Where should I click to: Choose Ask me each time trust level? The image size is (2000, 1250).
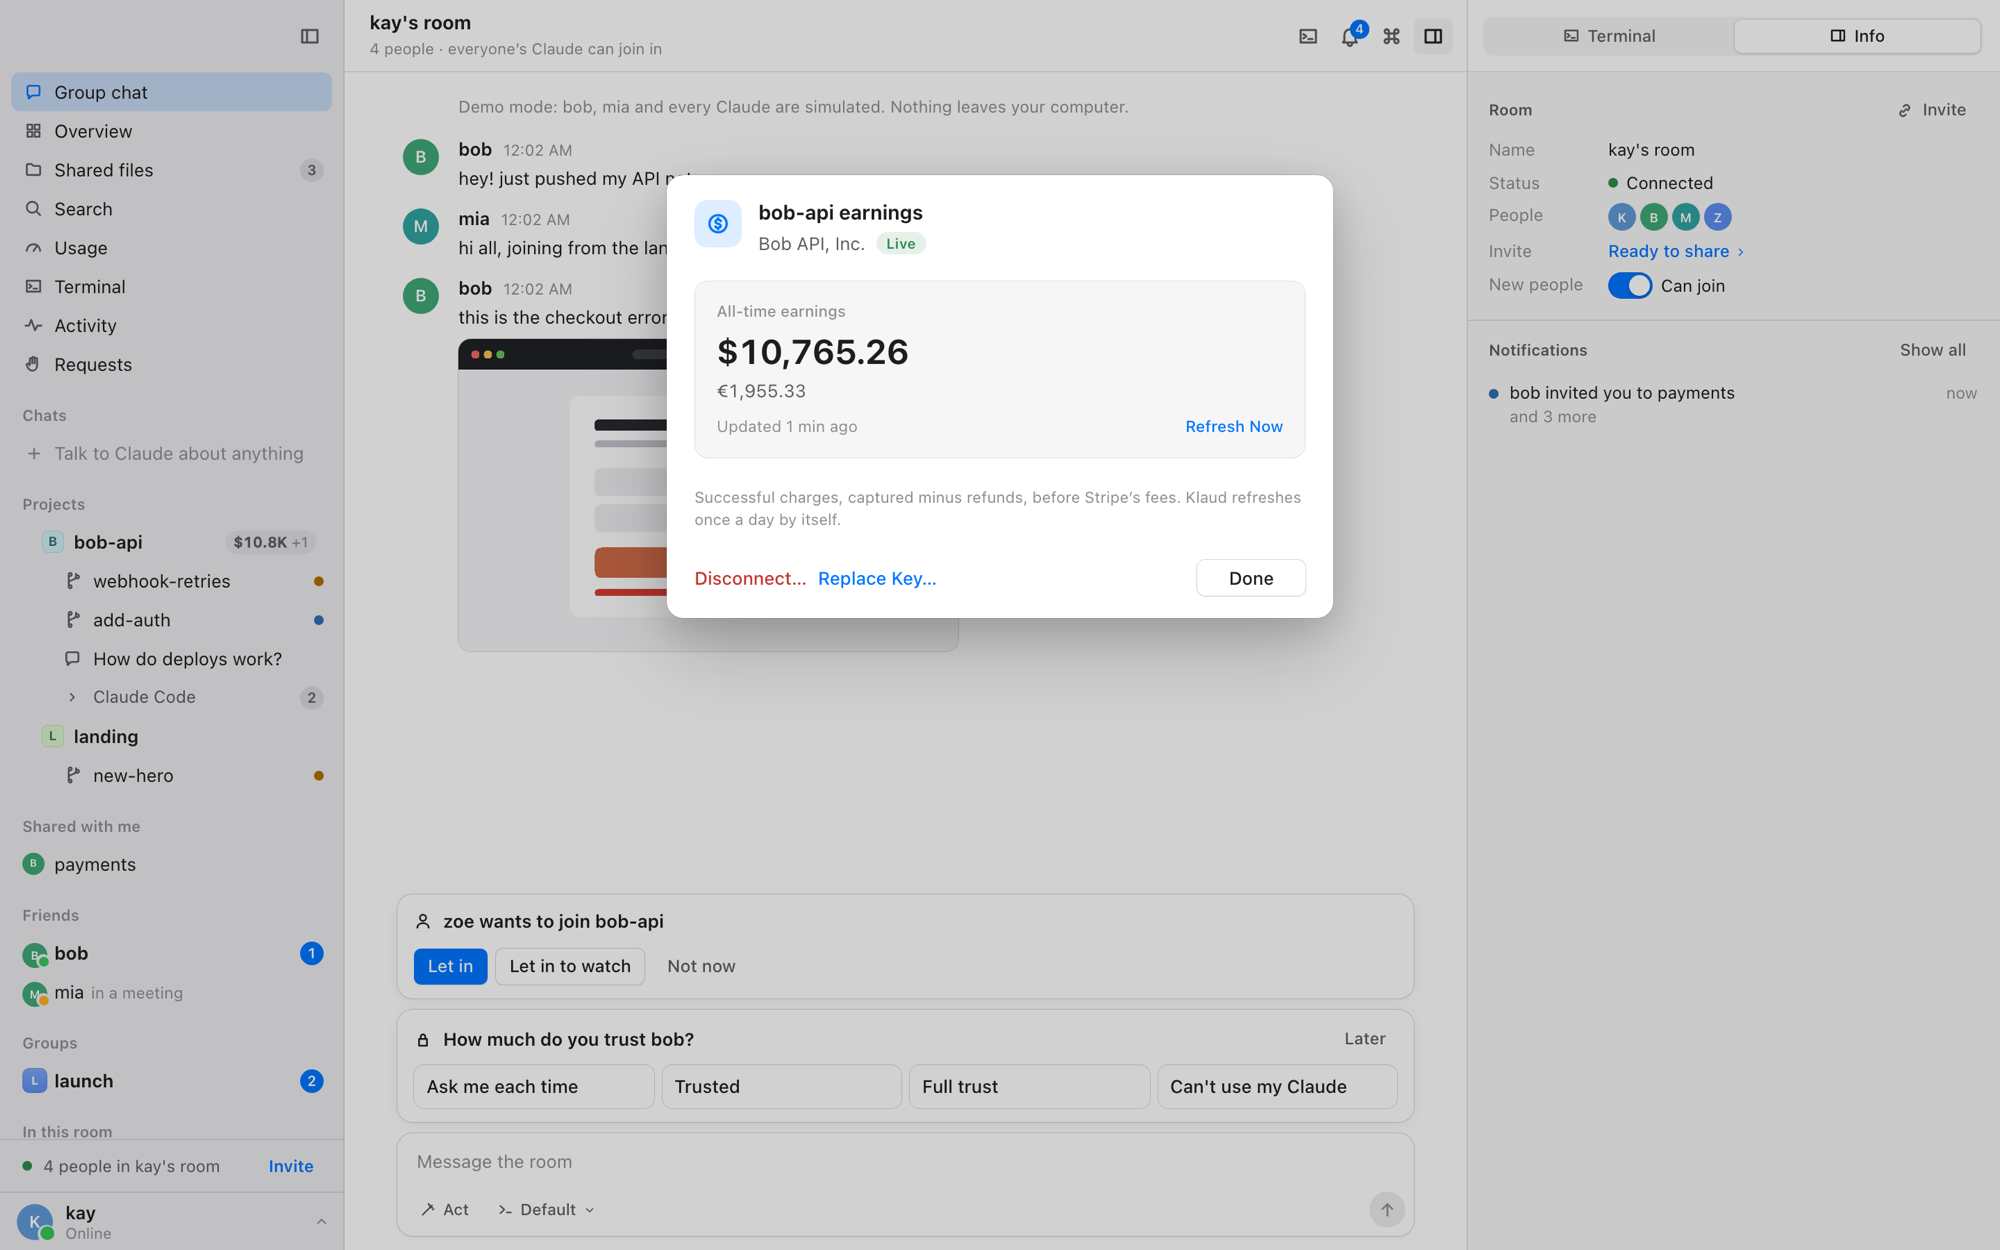coord(534,1087)
